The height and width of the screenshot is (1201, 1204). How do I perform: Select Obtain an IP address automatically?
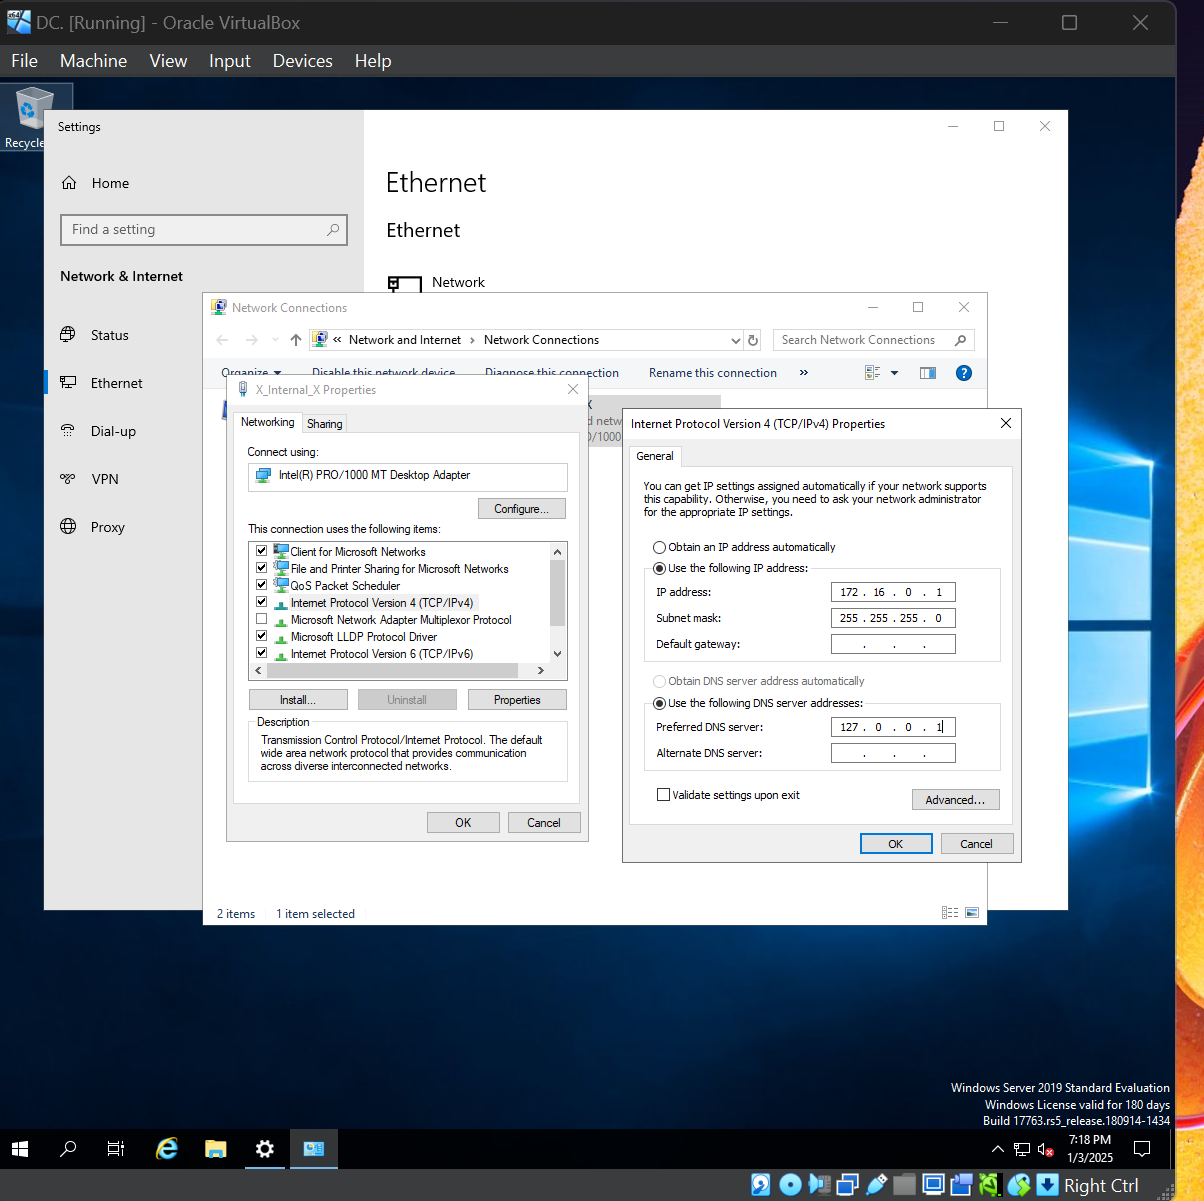click(x=659, y=547)
